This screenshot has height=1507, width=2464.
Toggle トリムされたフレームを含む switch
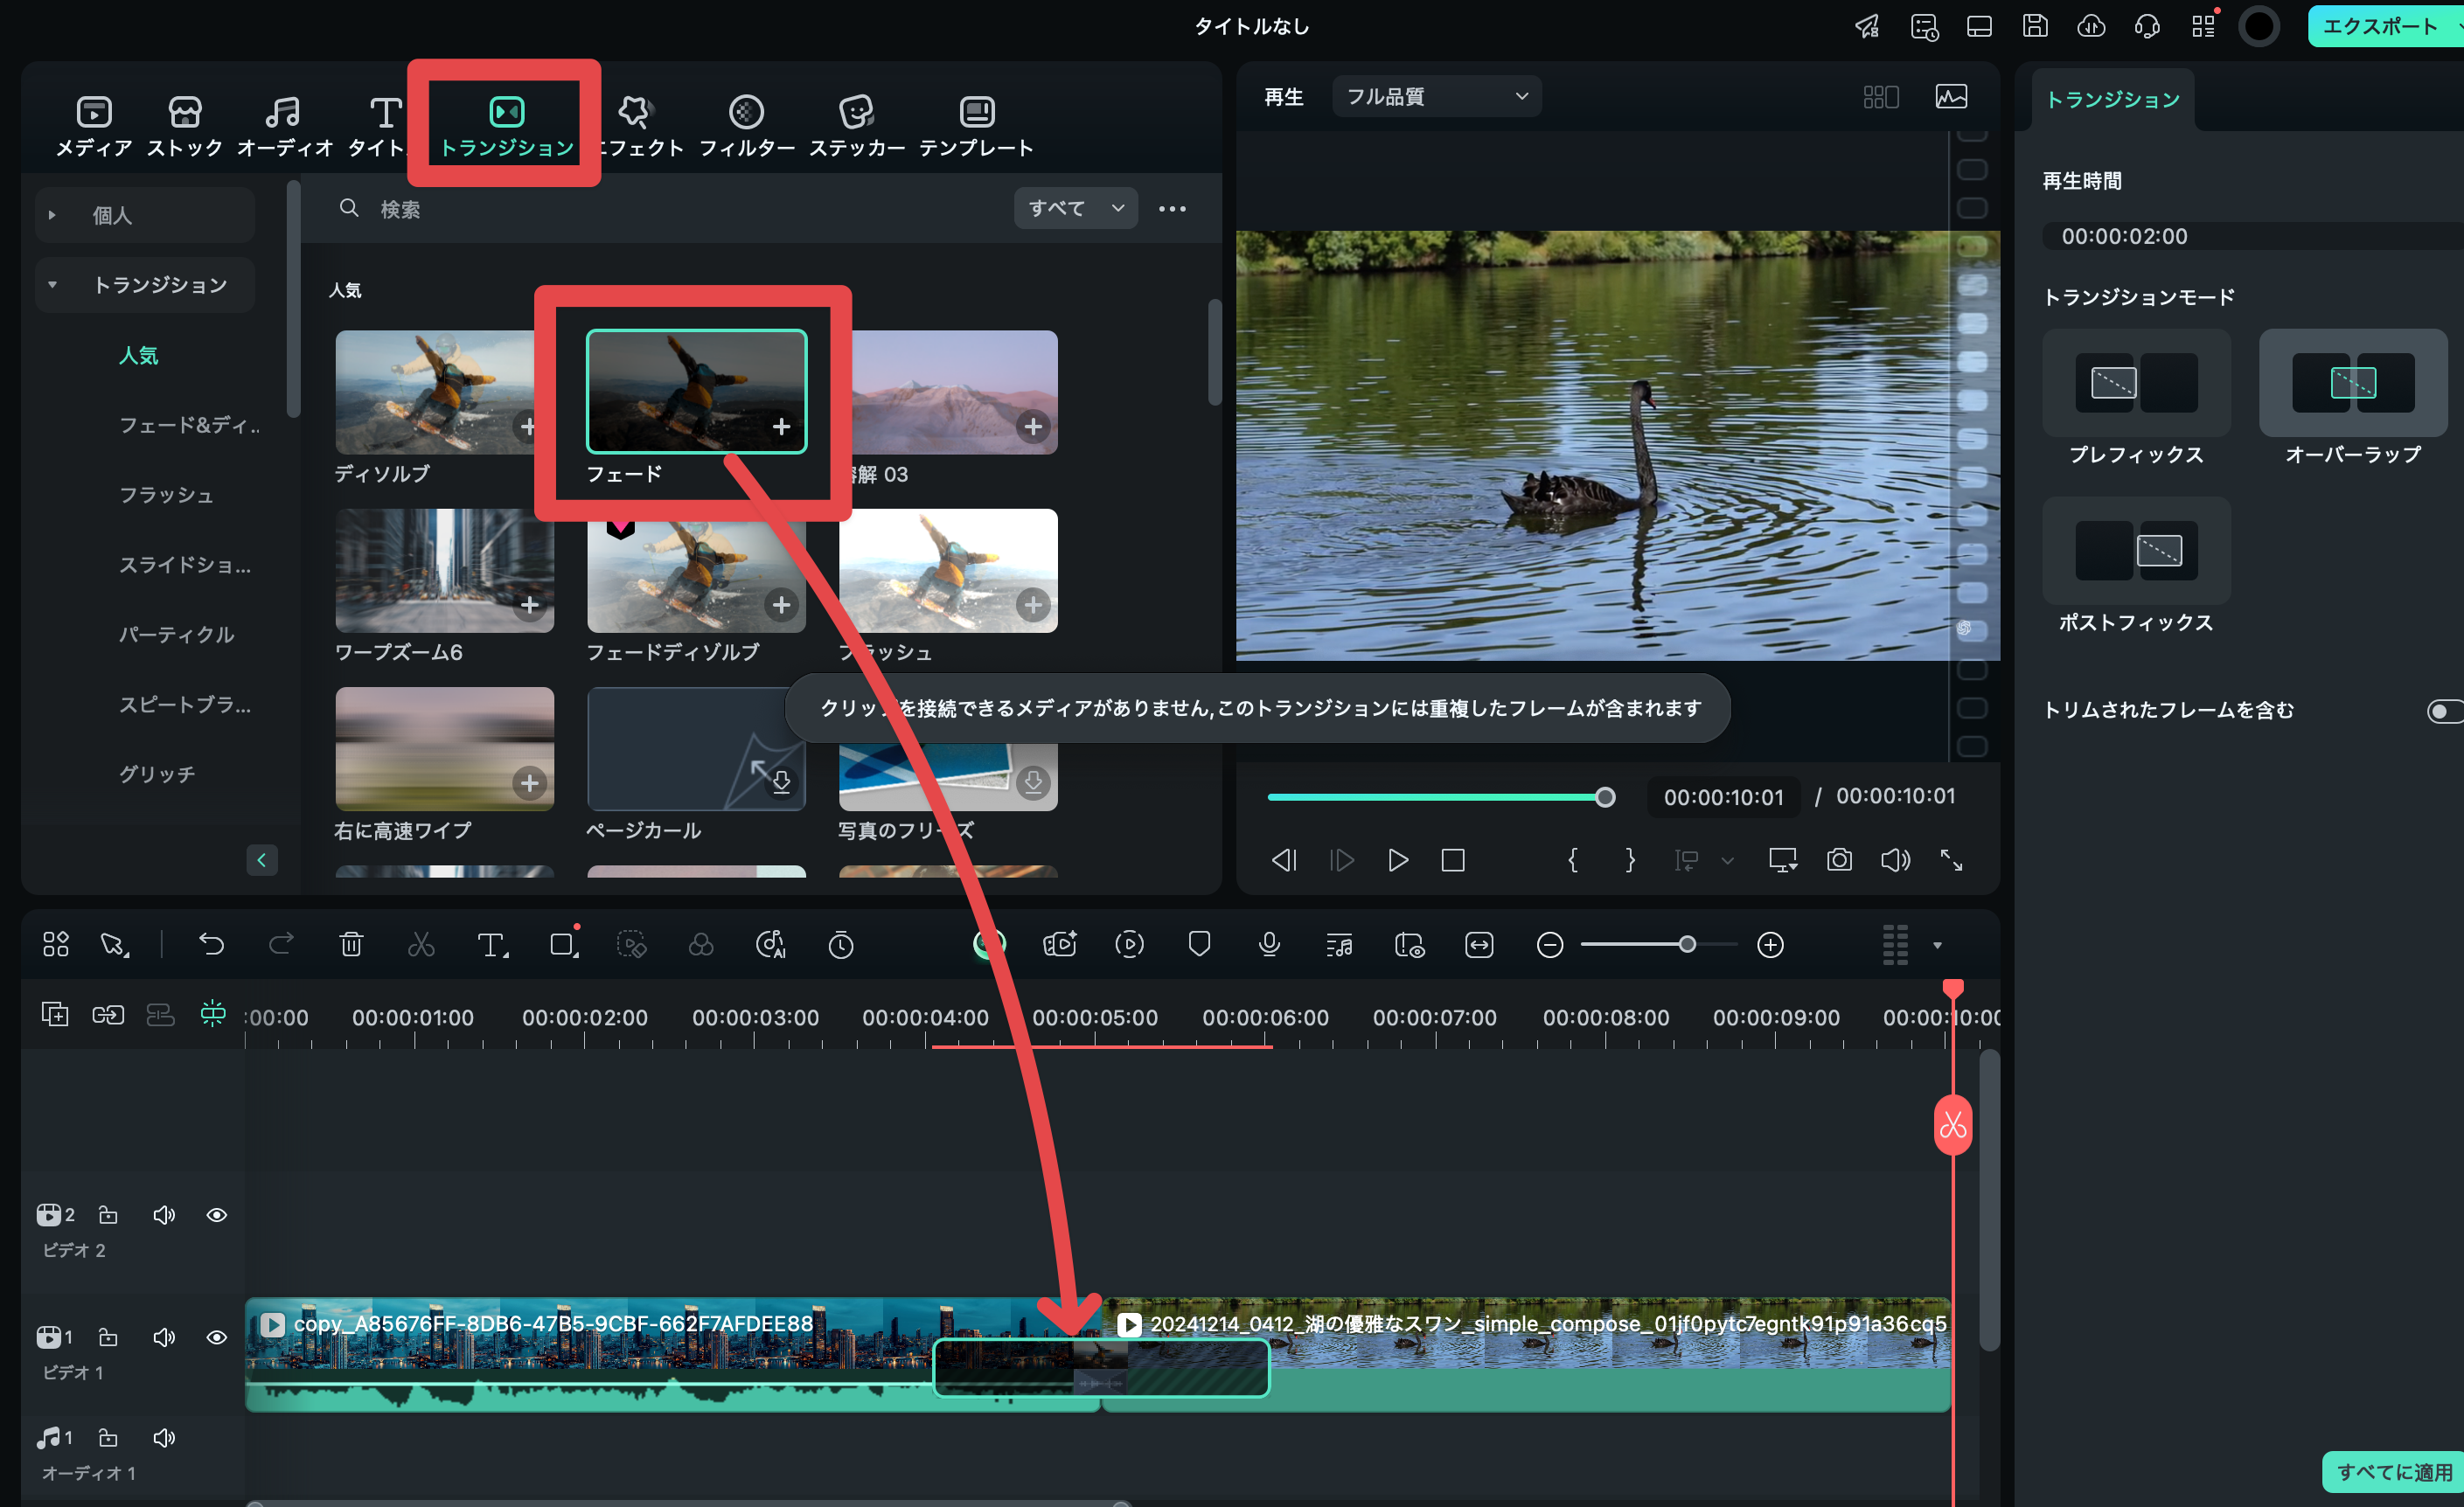click(x=2445, y=711)
